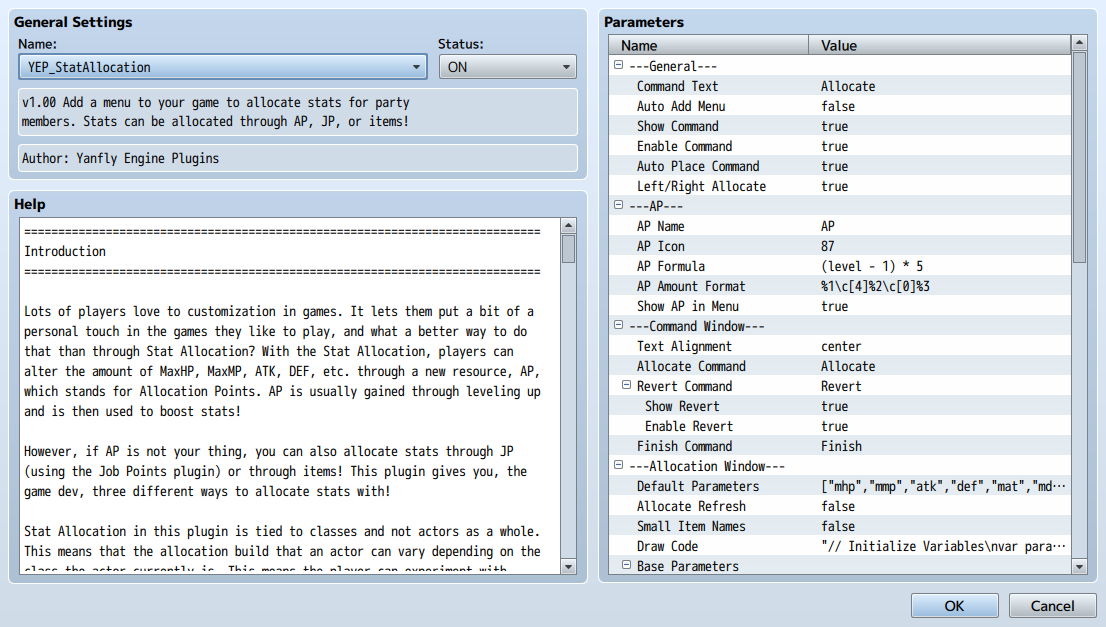This screenshot has width=1106, height=627.
Task: Click the Help scrollbar down arrow
Action: 569,566
